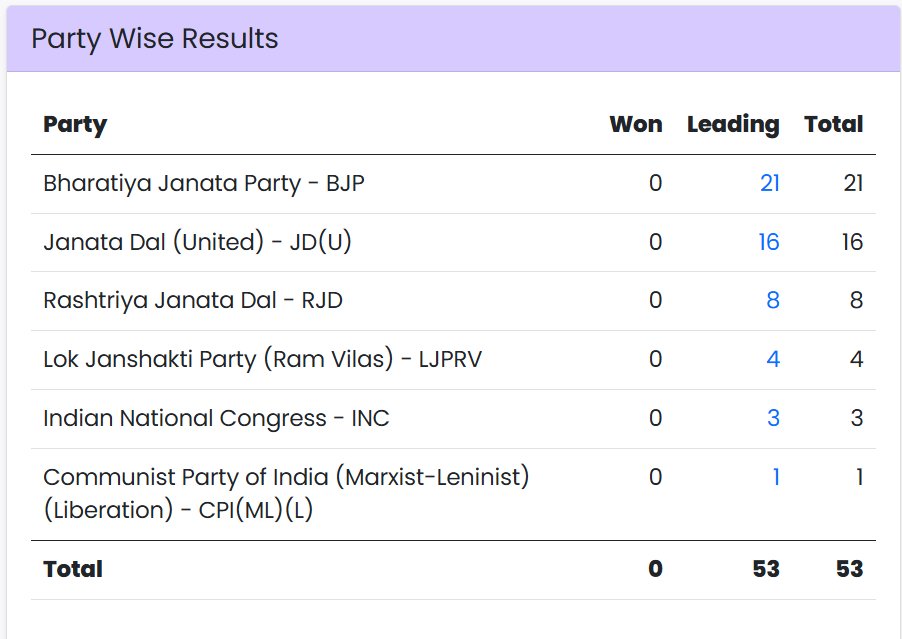Click the LJPRV leading count link
The height and width of the screenshot is (639, 902).
click(x=772, y=360)
